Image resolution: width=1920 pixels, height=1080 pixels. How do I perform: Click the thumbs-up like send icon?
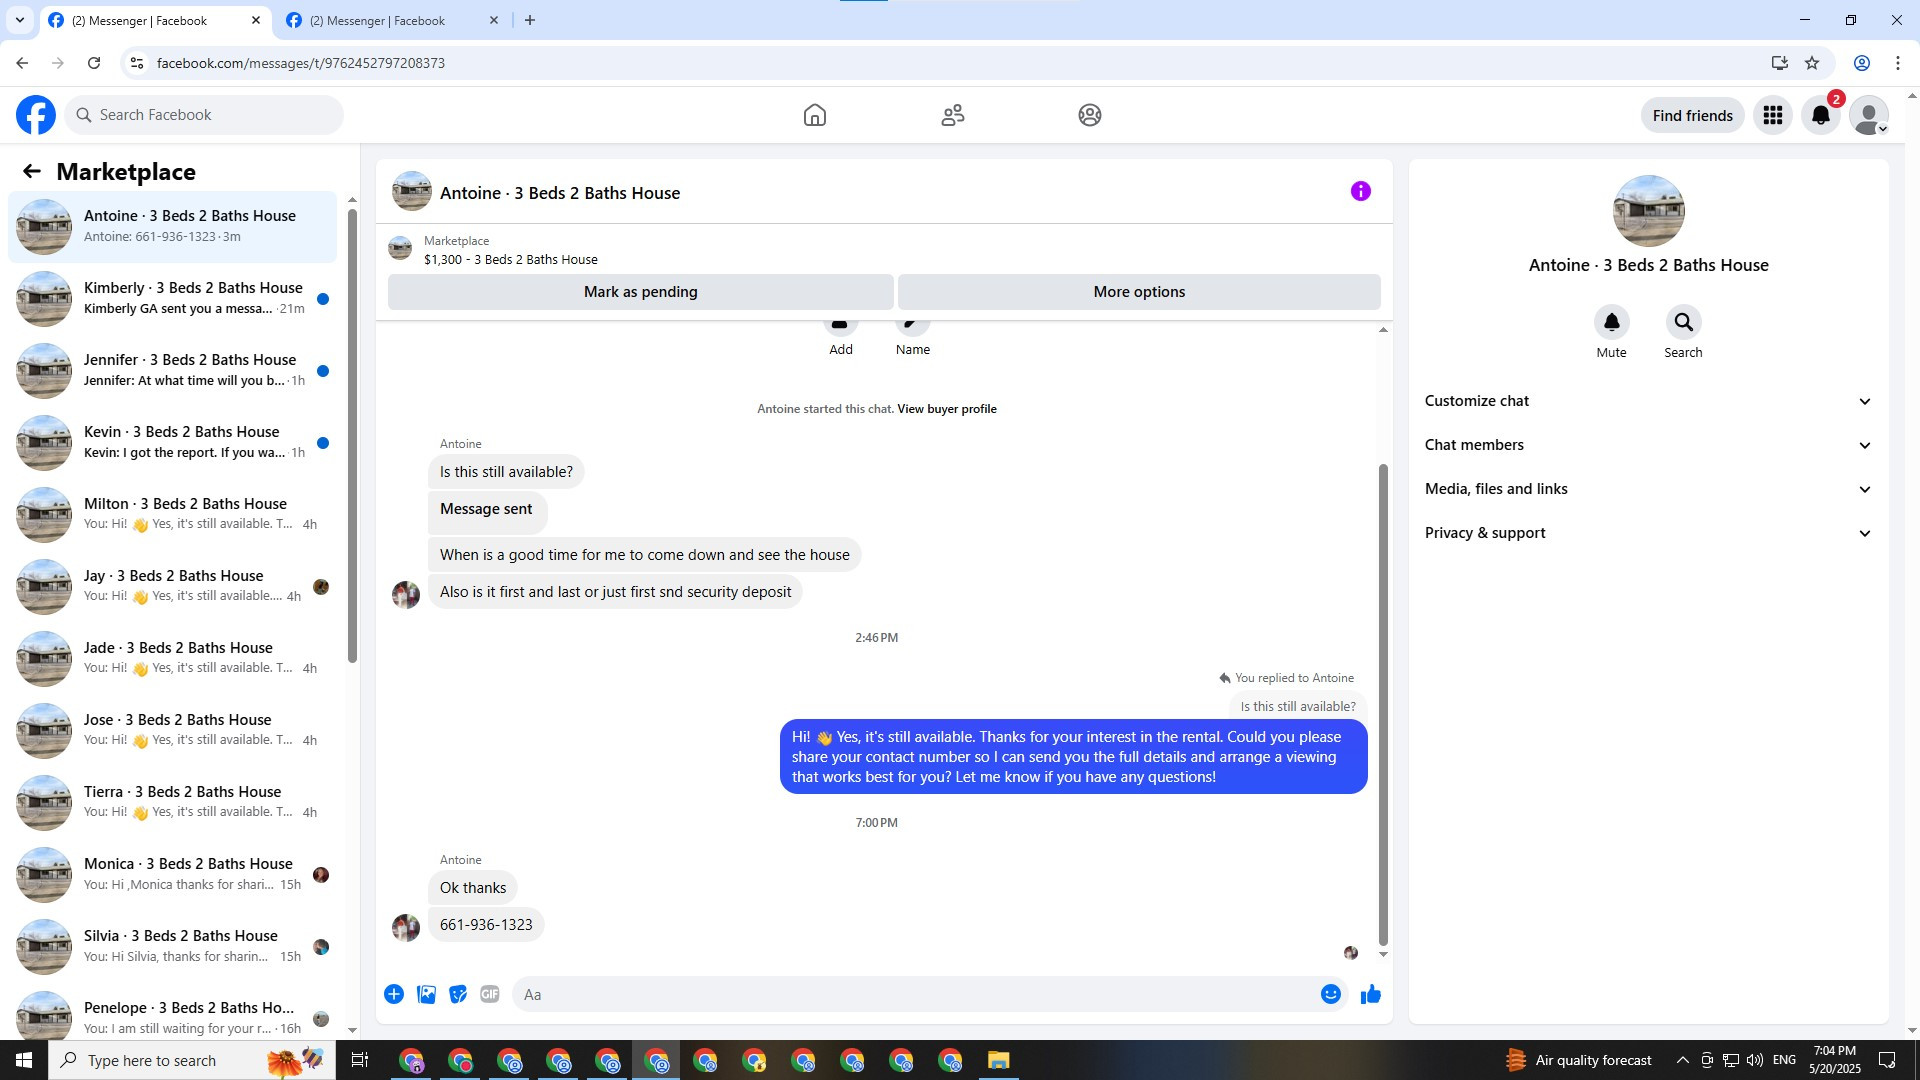1370,994
